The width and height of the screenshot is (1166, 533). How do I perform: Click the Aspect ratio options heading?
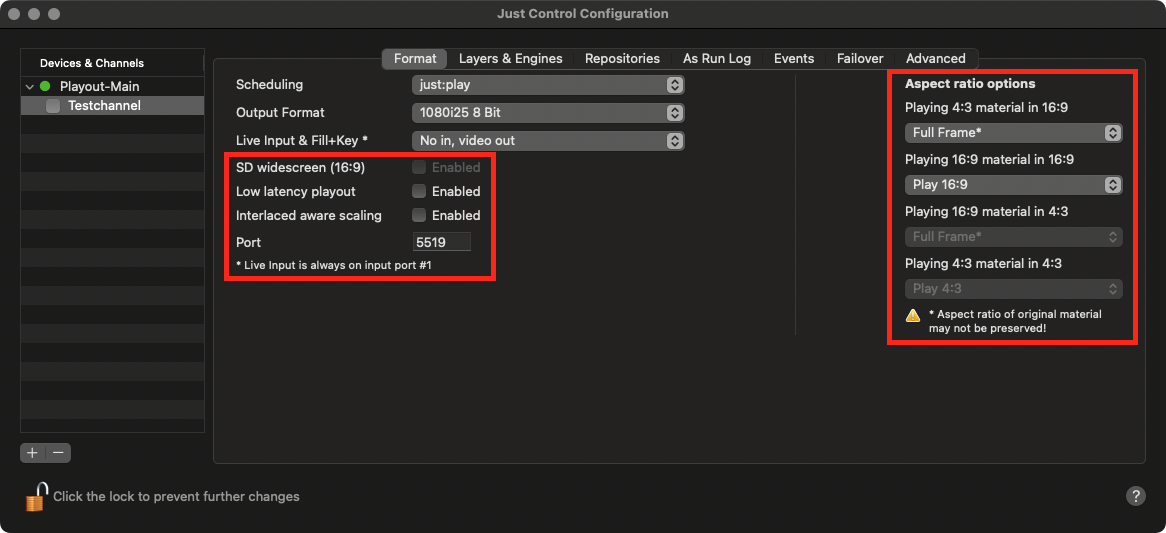pos(970,83)
